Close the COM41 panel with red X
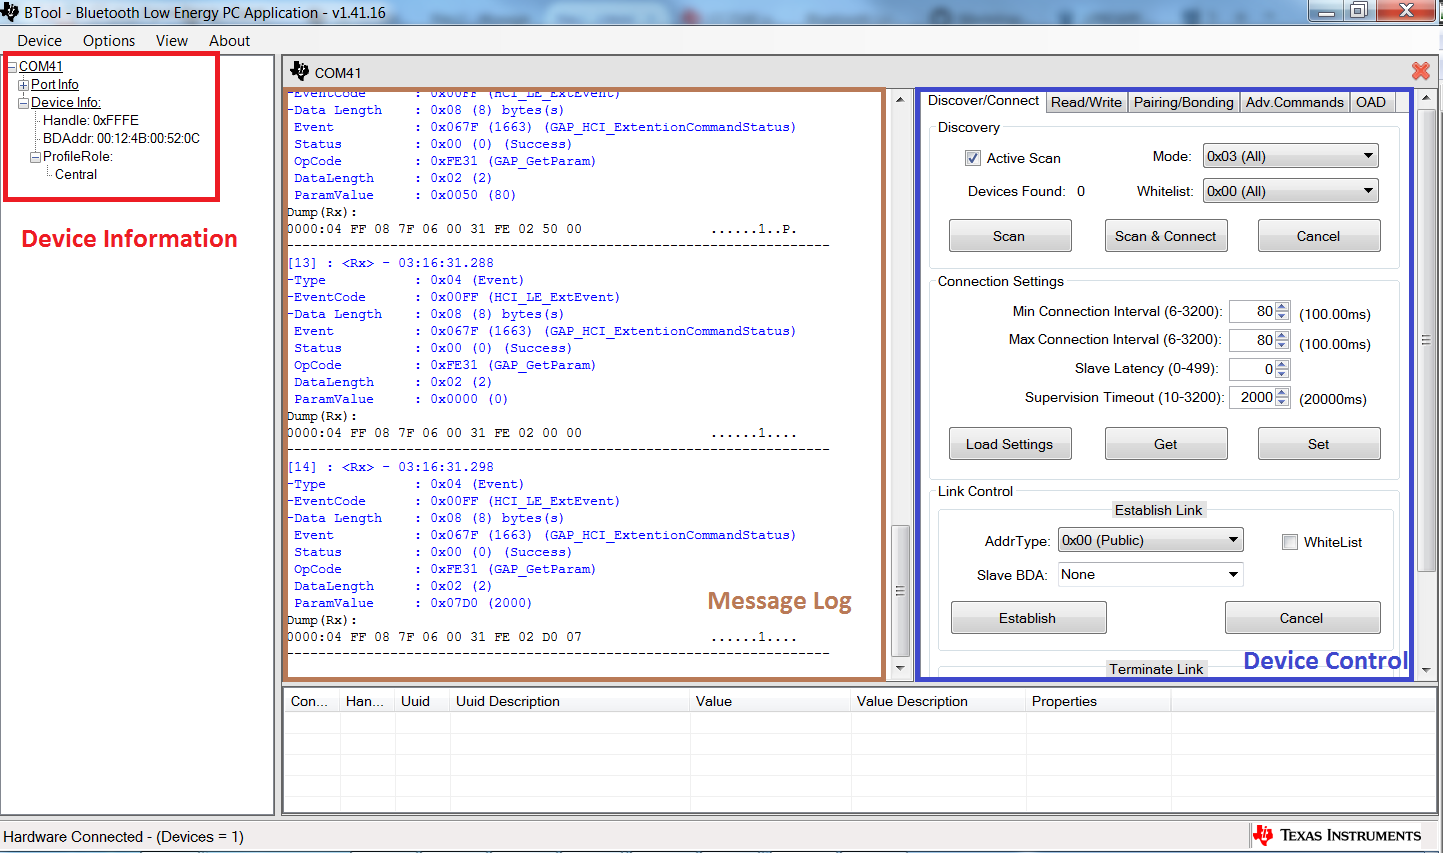1443x853 pixels. click(x=1420, y=71)
